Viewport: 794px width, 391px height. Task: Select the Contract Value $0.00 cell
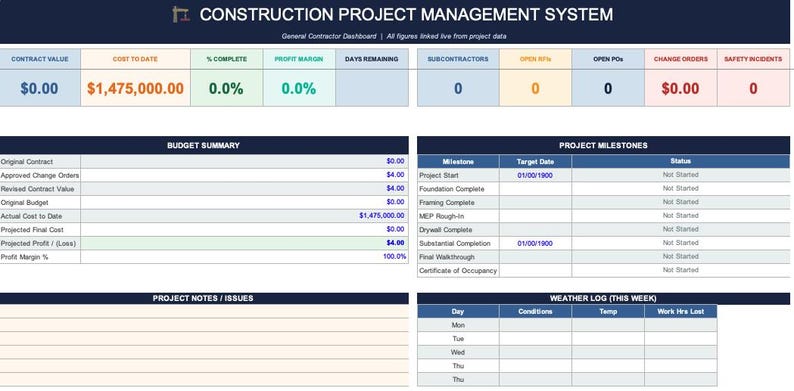point(39,88)
